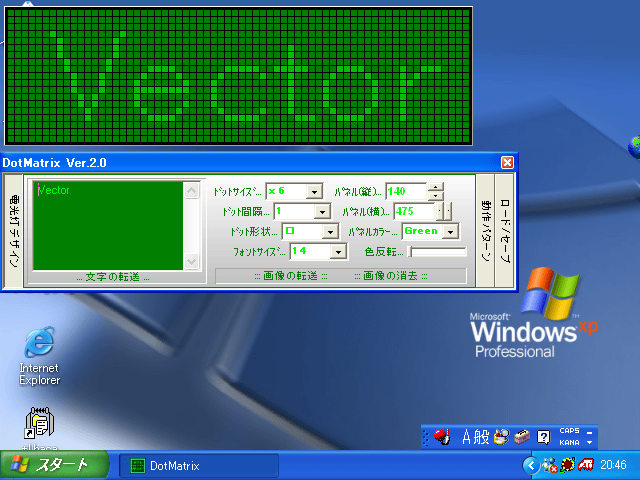Click the 20:46 clock in the tray
640x480 pixels.
click(613, 464)
